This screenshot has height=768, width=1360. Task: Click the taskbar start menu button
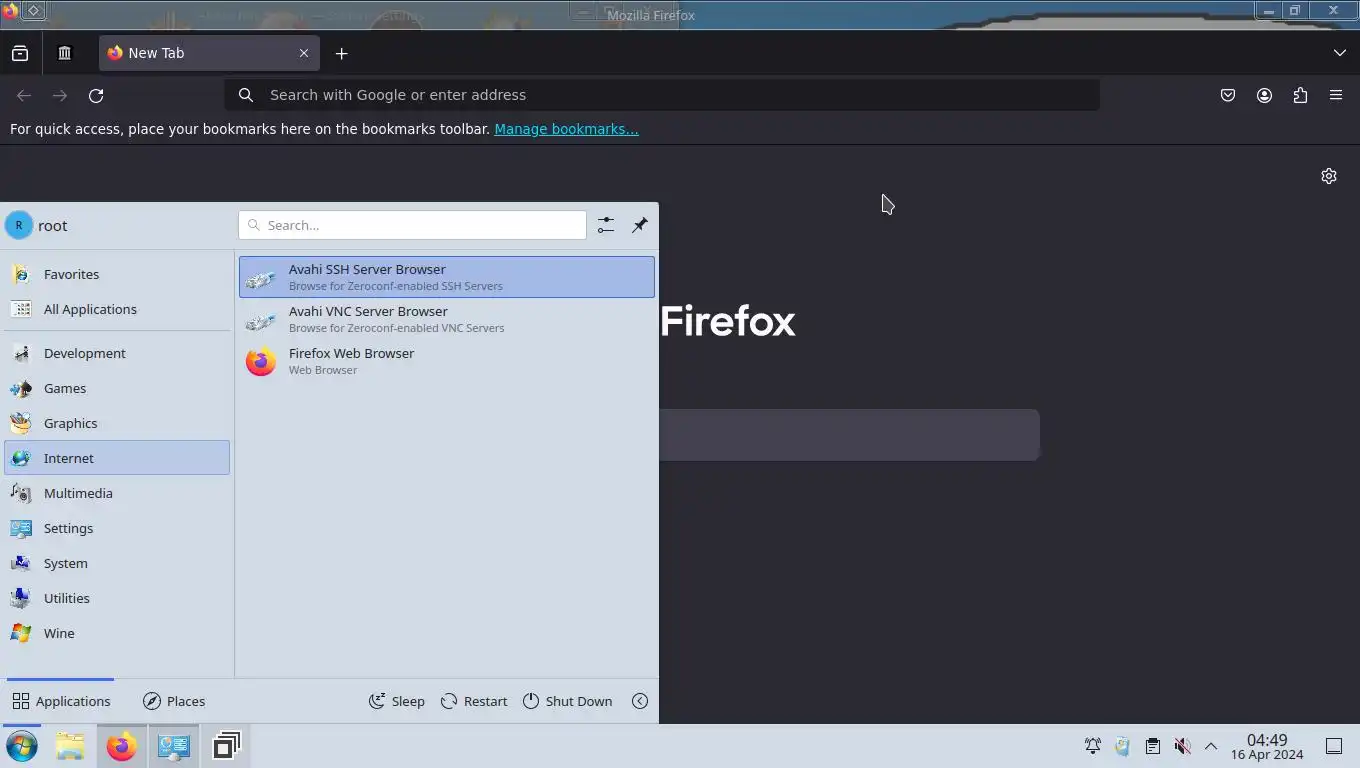point(21,746)
